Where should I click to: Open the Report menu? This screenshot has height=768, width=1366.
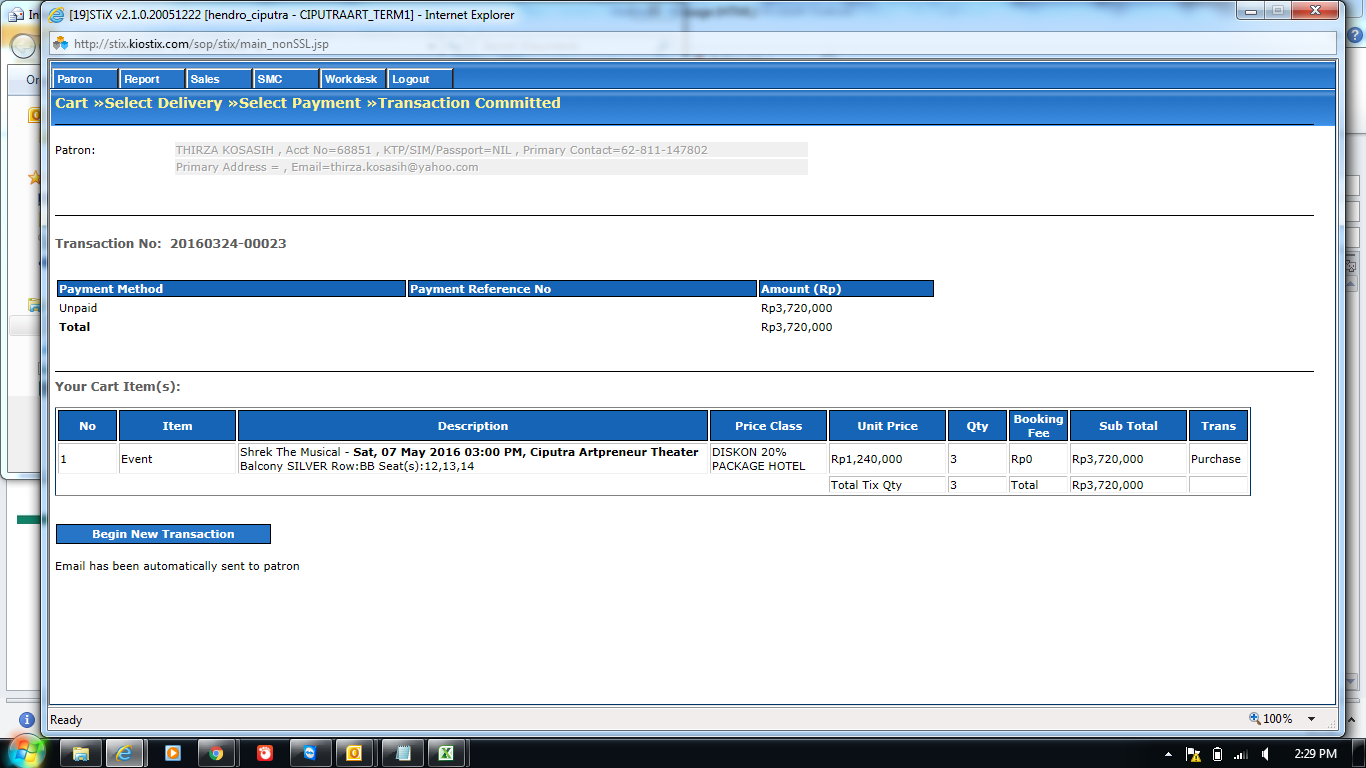pos(142,79)
